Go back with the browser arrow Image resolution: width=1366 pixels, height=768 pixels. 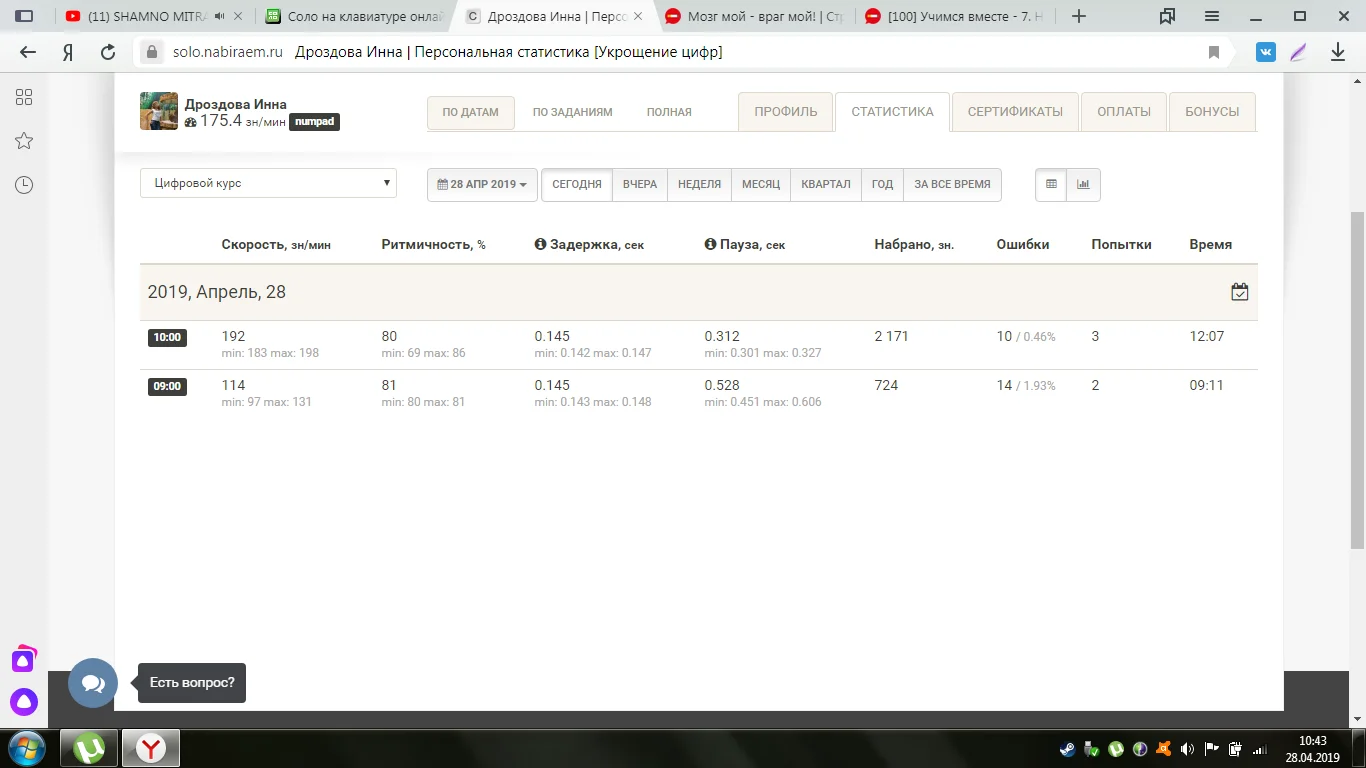click(28, 53)
